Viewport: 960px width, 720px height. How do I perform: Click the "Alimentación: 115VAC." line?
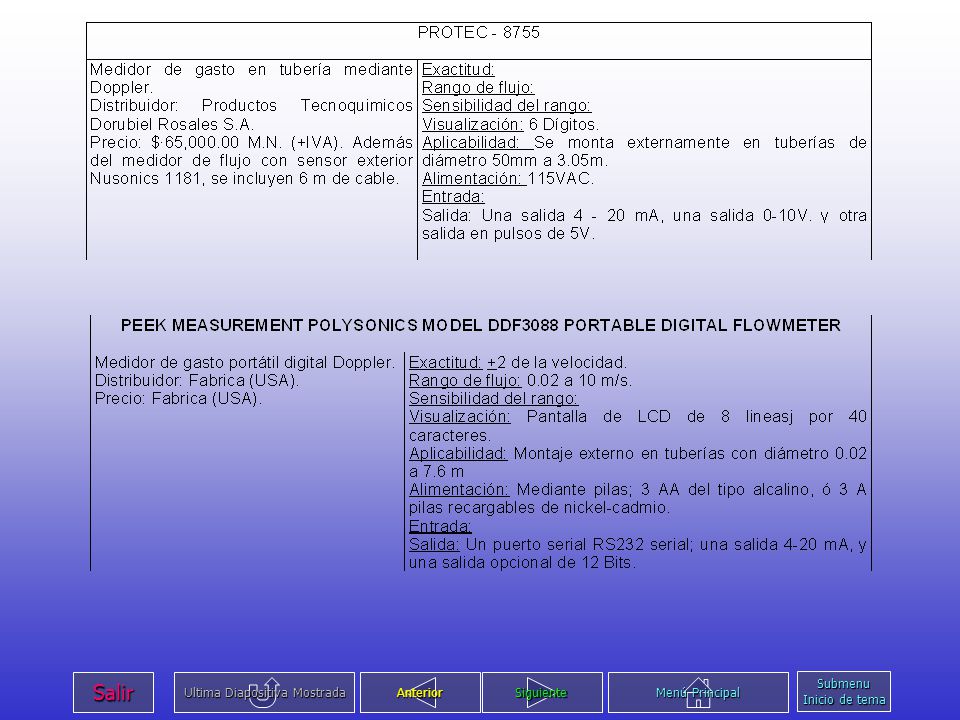[508, 179]
